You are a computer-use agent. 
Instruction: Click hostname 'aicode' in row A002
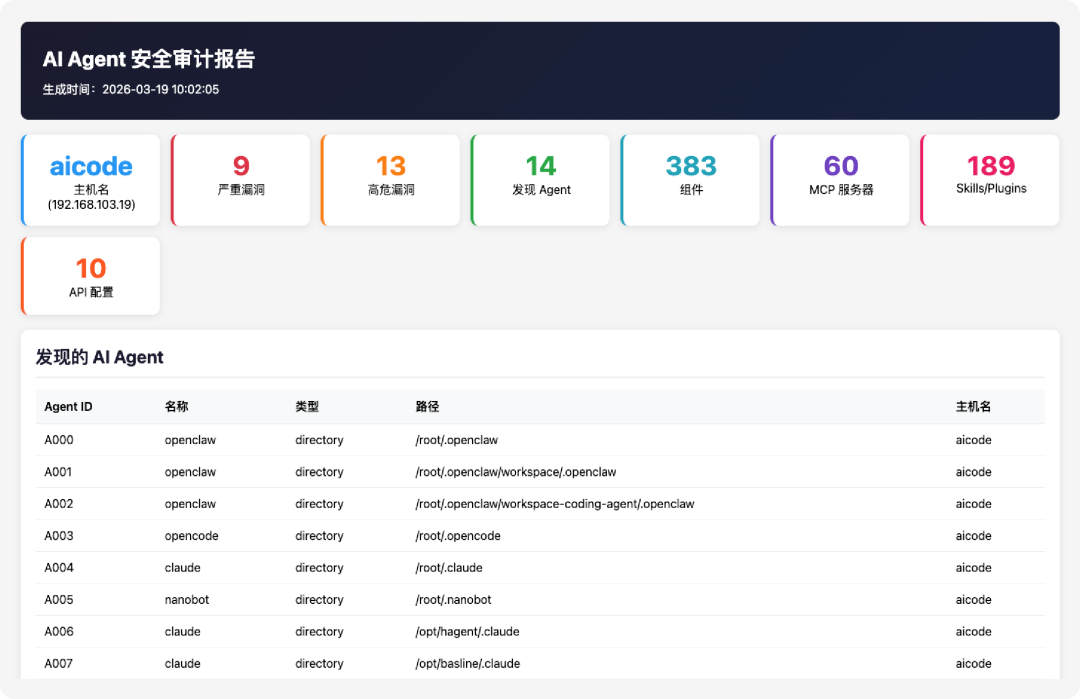click(973, 504)
